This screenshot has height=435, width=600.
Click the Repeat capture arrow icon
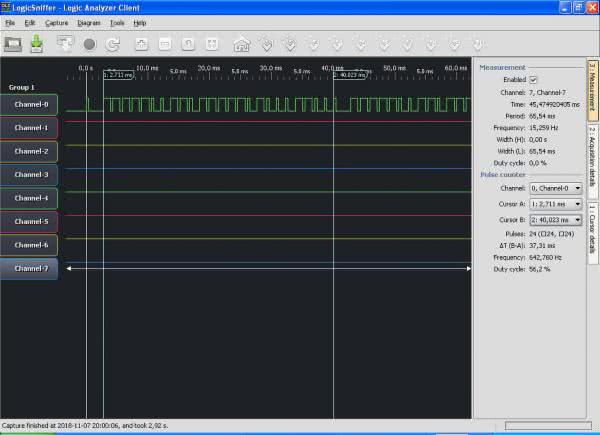point(113,44)
